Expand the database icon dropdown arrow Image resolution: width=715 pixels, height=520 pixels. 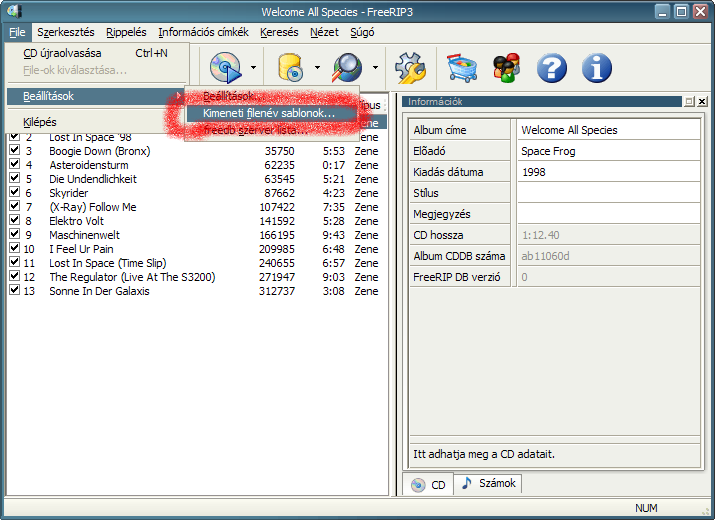[317, 68]
